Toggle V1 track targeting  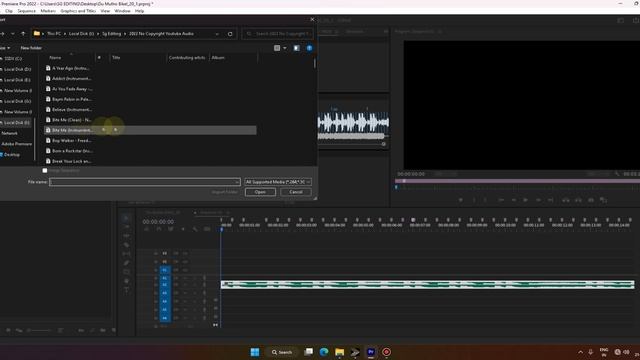click(x=165, y=270)
